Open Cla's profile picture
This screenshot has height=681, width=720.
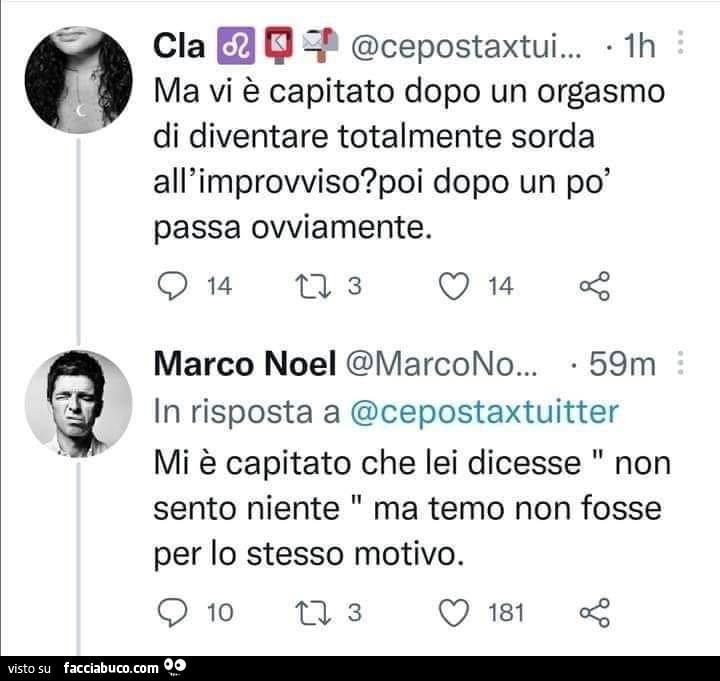[x=78, y=80]
